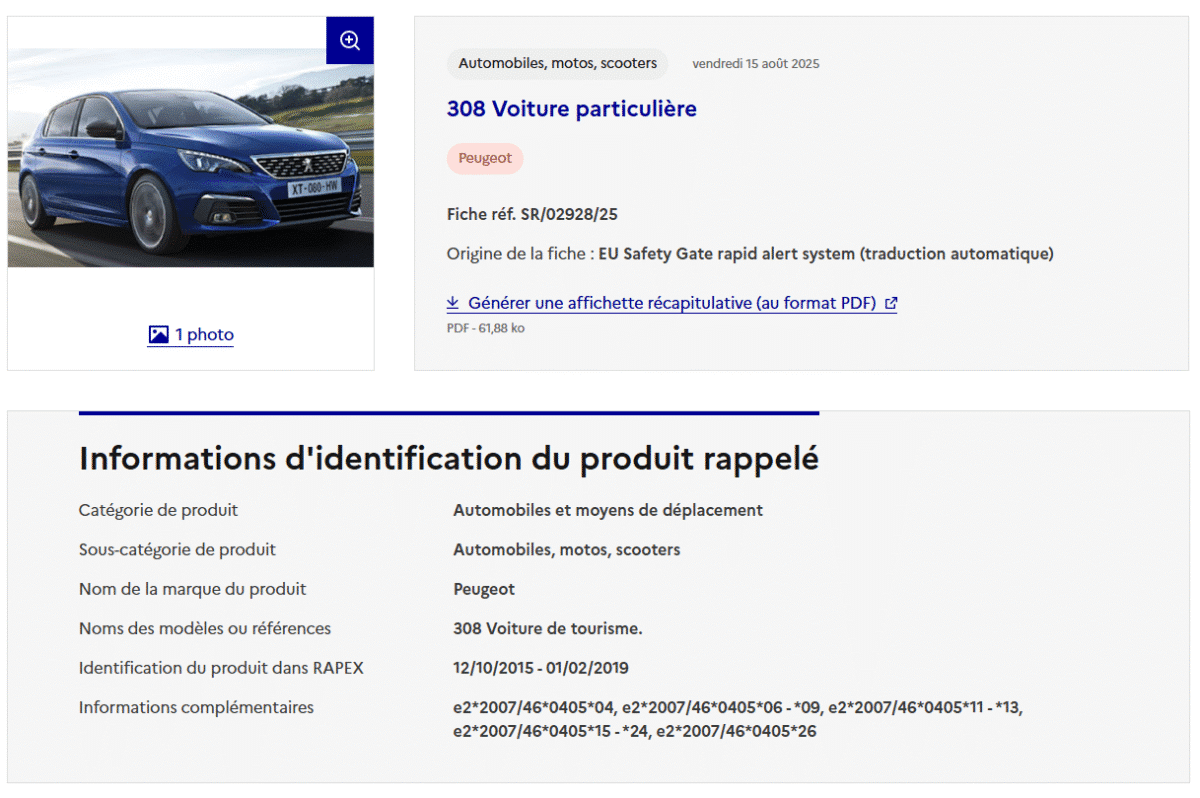Select value 'Automobiles et moyens de déplacement'
Screen dimensions: 1200x798
click(608, 510)
